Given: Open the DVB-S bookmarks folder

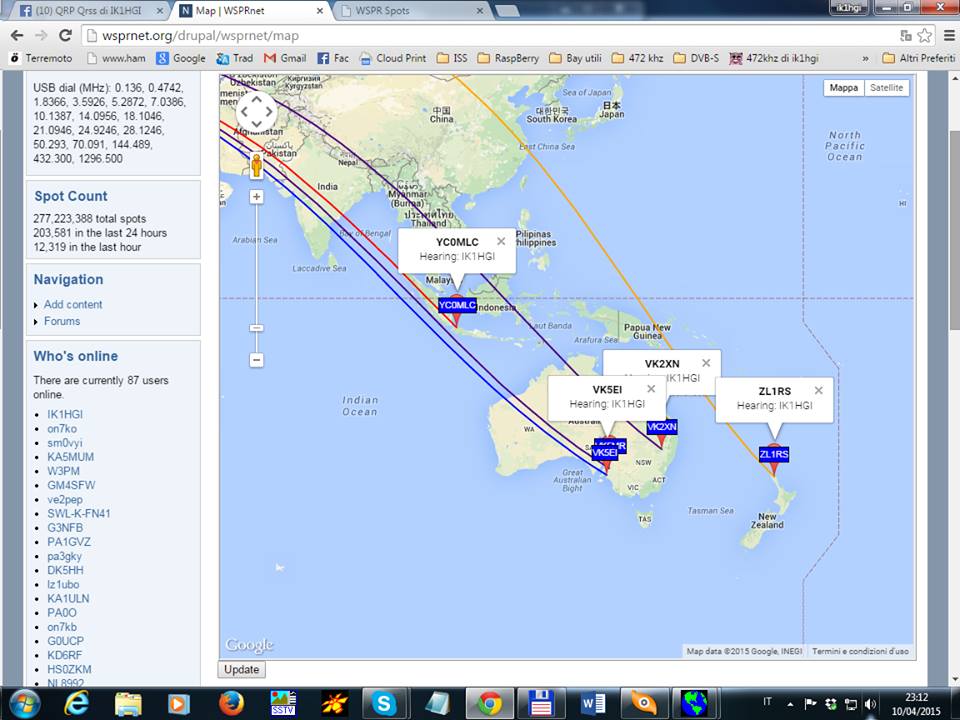Looking at the screenshot, I should 696,58.
